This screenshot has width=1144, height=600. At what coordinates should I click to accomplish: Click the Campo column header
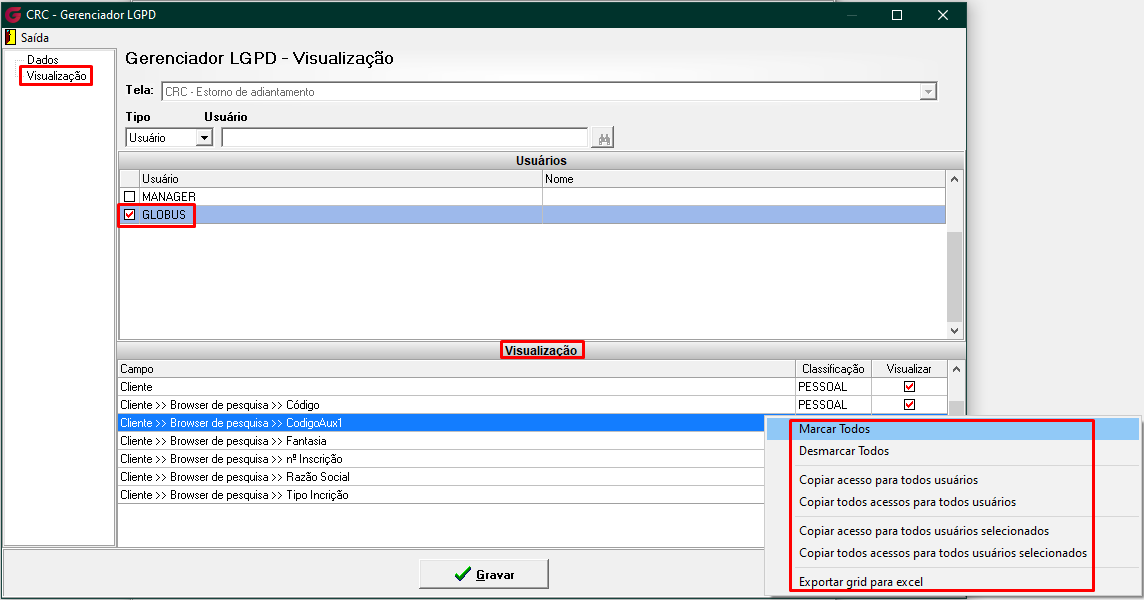click(x=456, y=369)
